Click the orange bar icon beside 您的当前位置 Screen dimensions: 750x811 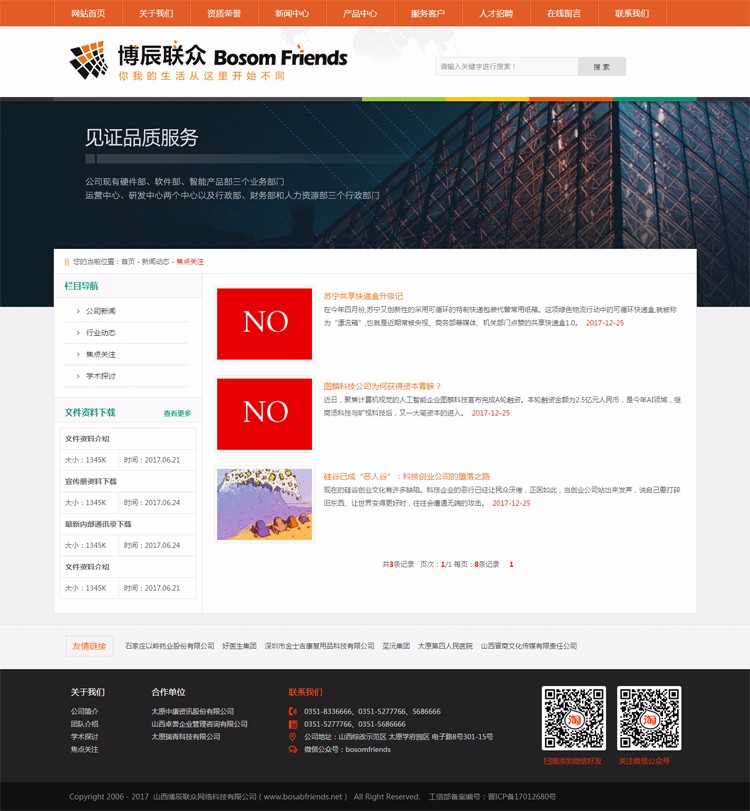point(67,262)
